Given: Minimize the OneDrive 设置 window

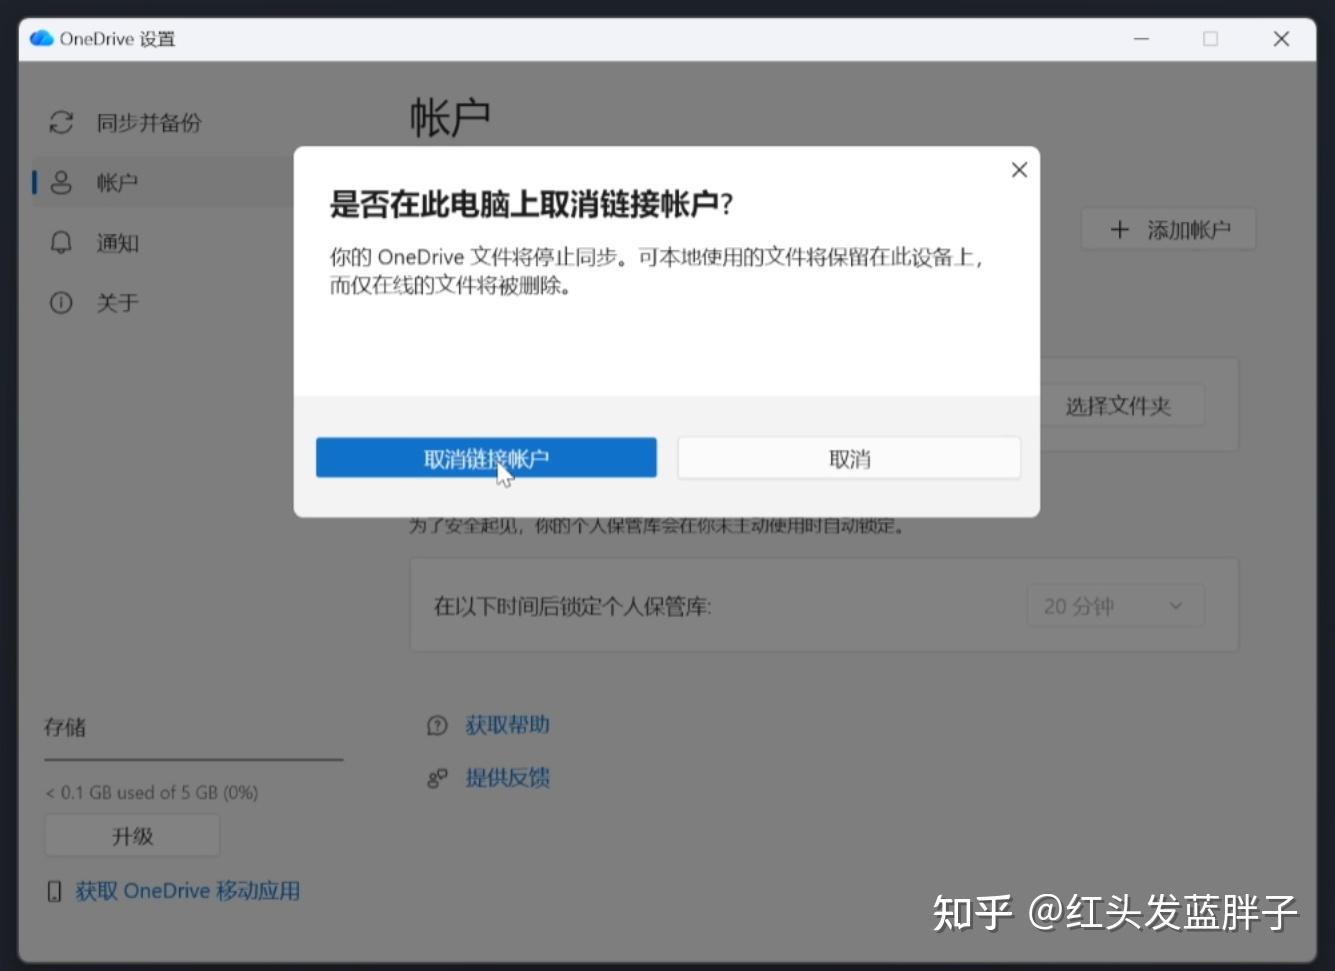Looking at the screenshot, I should pyautogui.click(x=1141, y=39).
